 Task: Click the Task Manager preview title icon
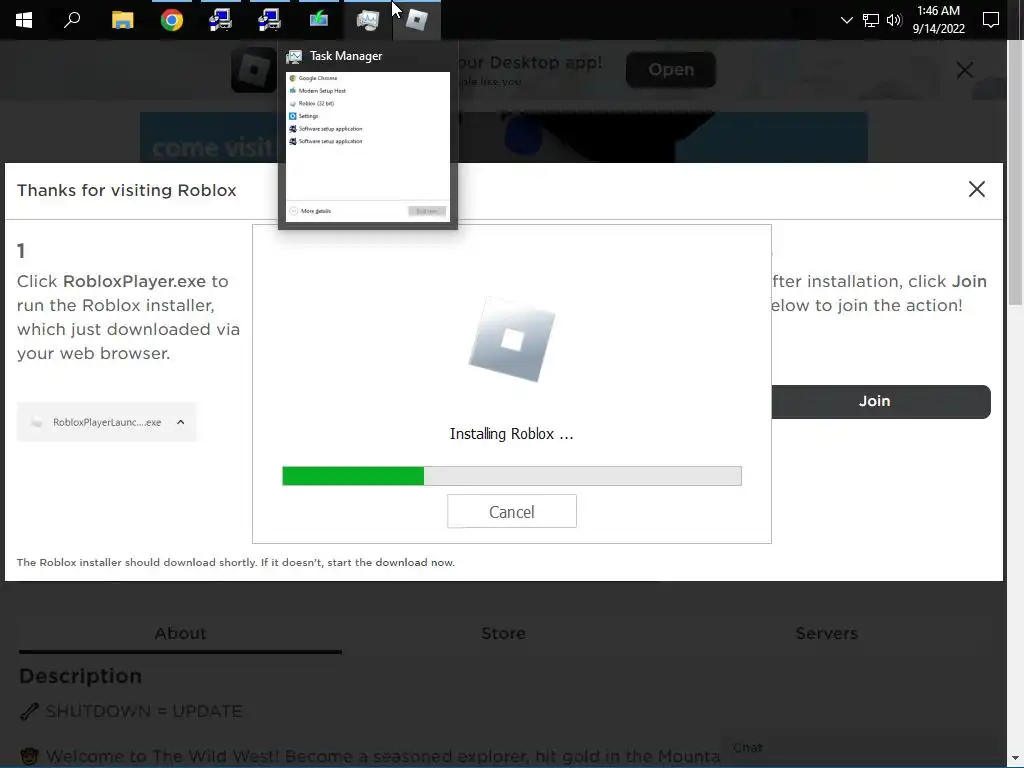click(294, 56)
